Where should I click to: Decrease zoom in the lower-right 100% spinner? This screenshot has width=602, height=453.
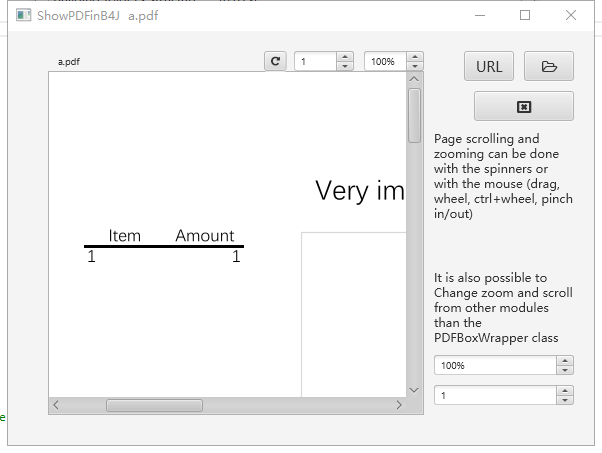point(565,370)
